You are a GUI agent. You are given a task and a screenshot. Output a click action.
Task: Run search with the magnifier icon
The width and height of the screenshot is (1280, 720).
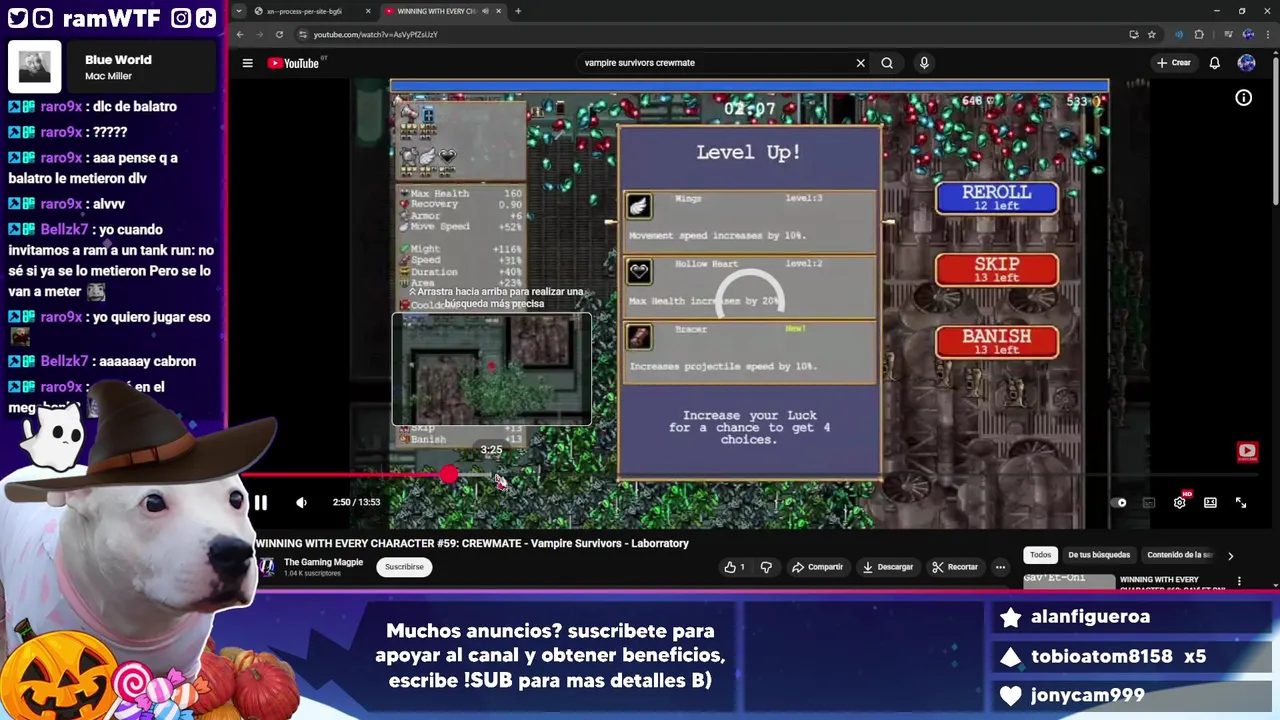pyautogui.click(x=887, y=63)
